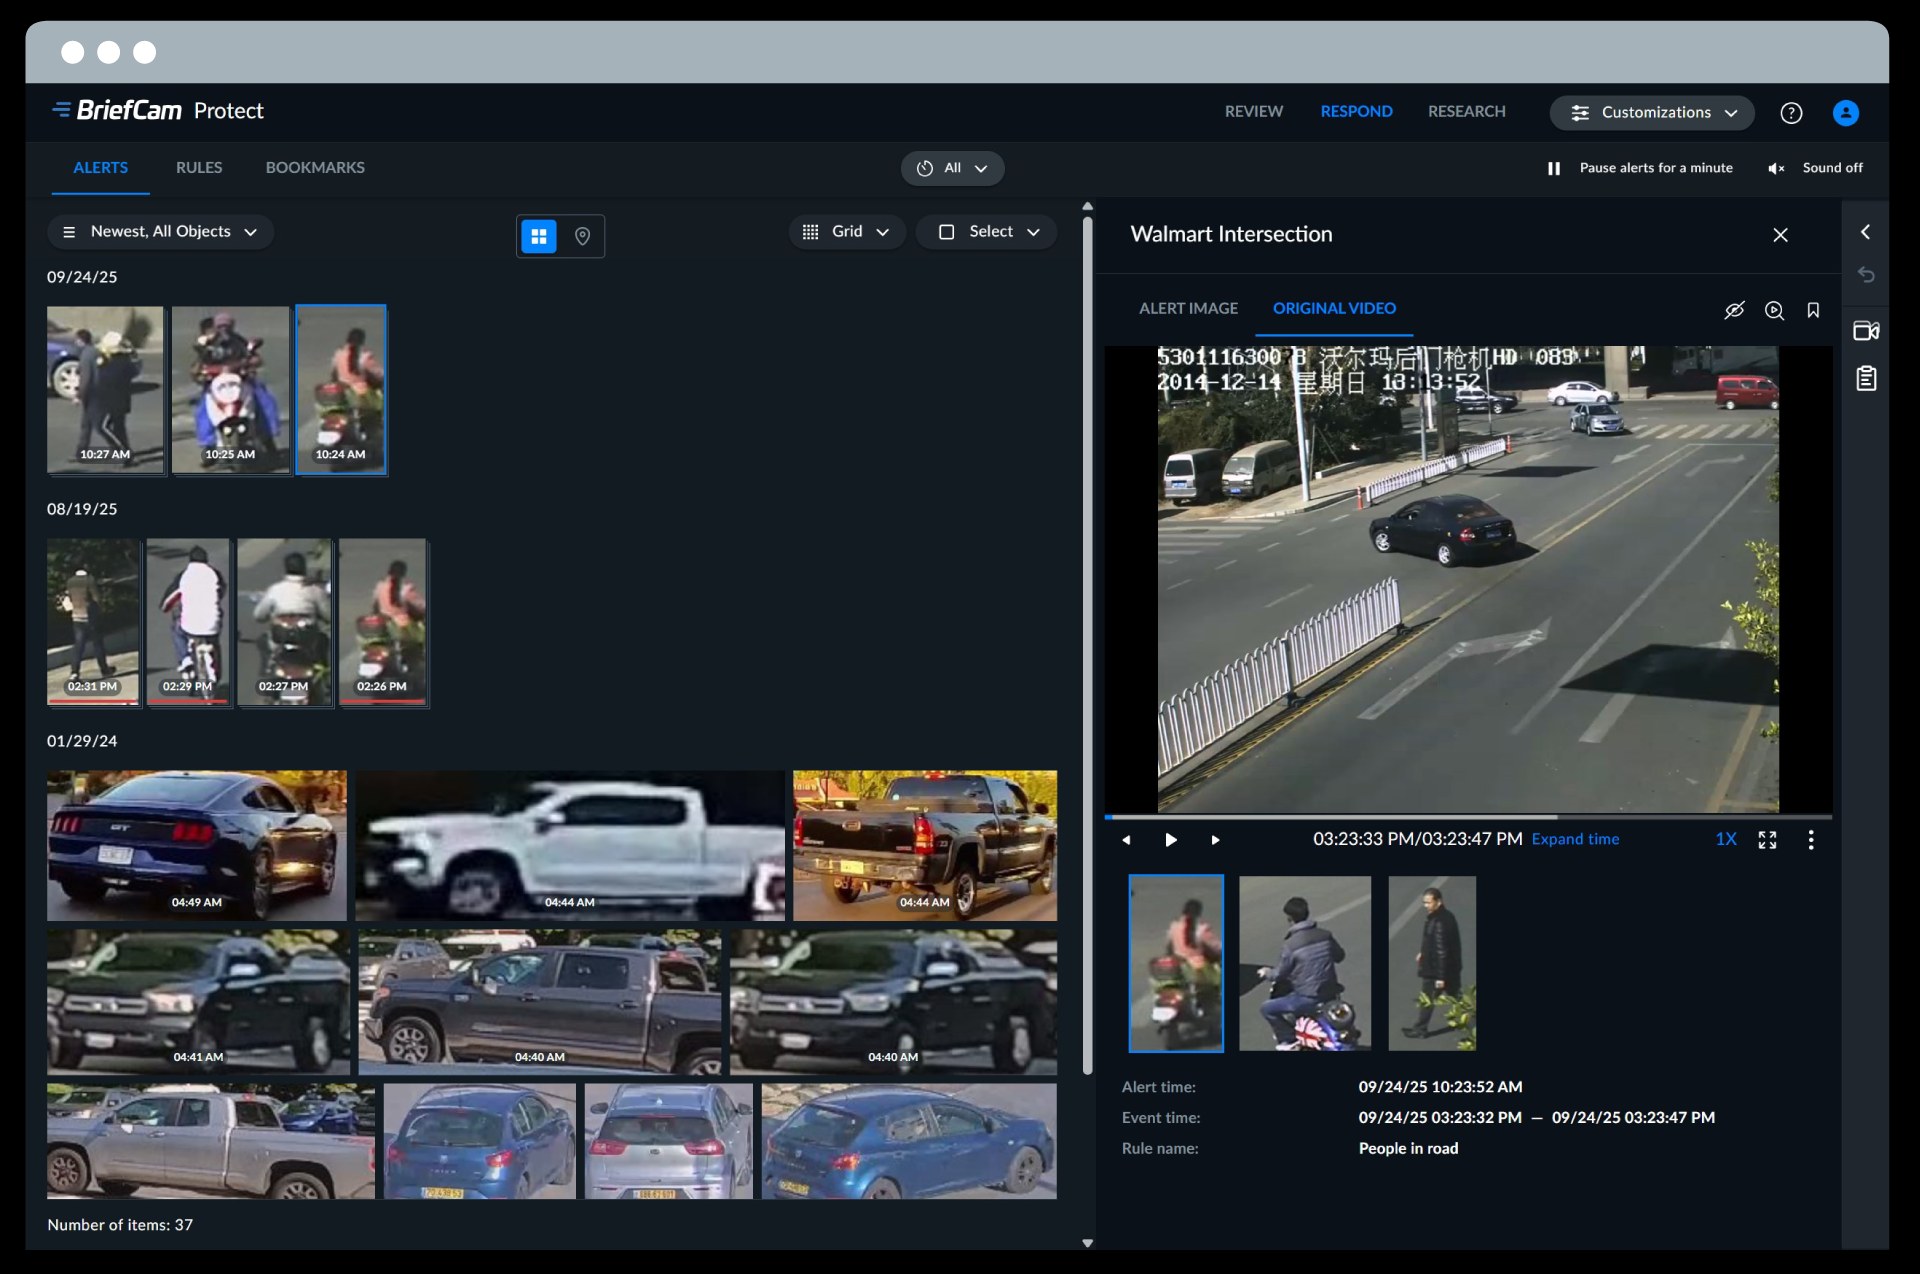This screenshot has height=1274, width=1920.
Task: Toggle the hide overlay eye icon
Action: [1734, 310]
